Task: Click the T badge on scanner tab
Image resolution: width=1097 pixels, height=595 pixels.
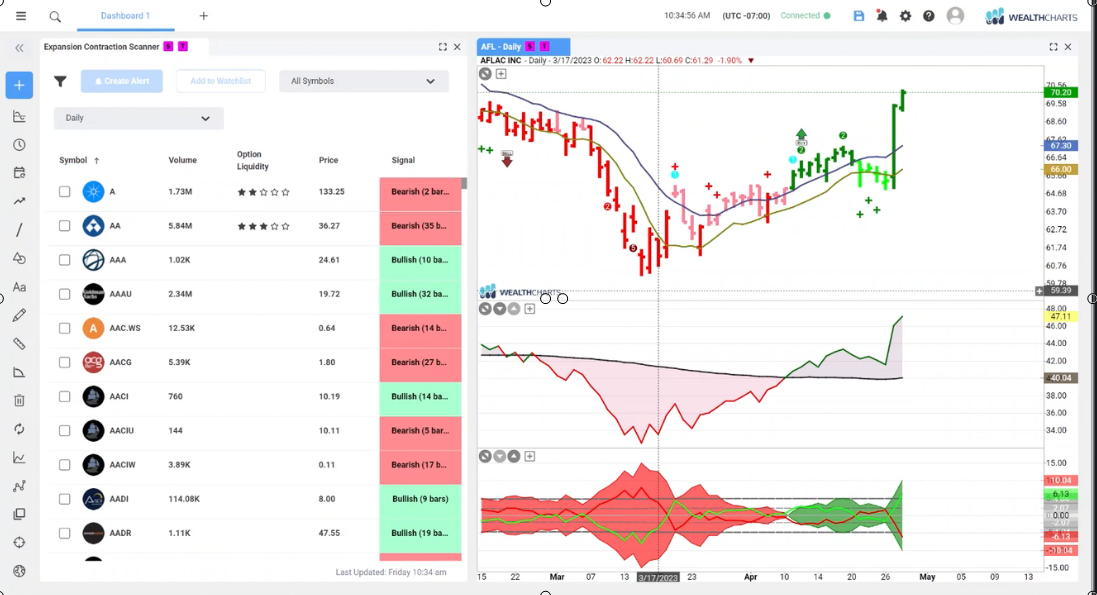Action: (183, 47)
